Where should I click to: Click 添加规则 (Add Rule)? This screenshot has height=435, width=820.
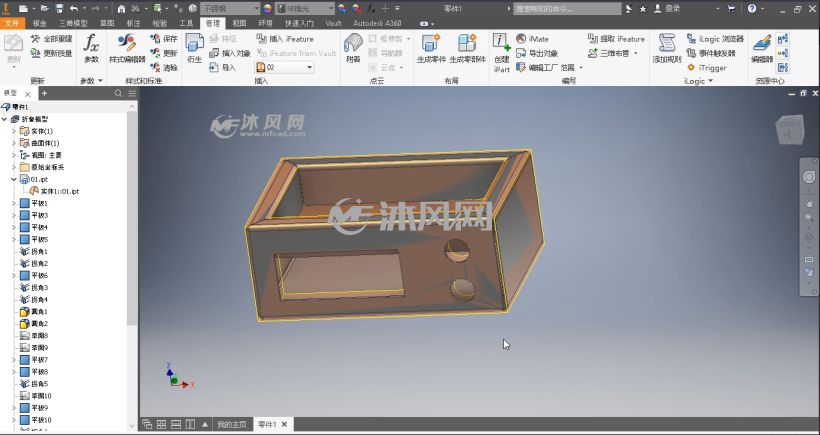pyautogui.click(x=667, y=48)
